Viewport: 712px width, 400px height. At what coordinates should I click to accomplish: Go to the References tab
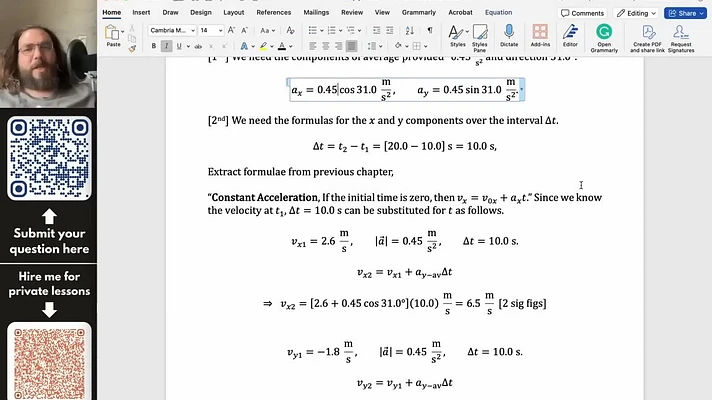point(273,12)
